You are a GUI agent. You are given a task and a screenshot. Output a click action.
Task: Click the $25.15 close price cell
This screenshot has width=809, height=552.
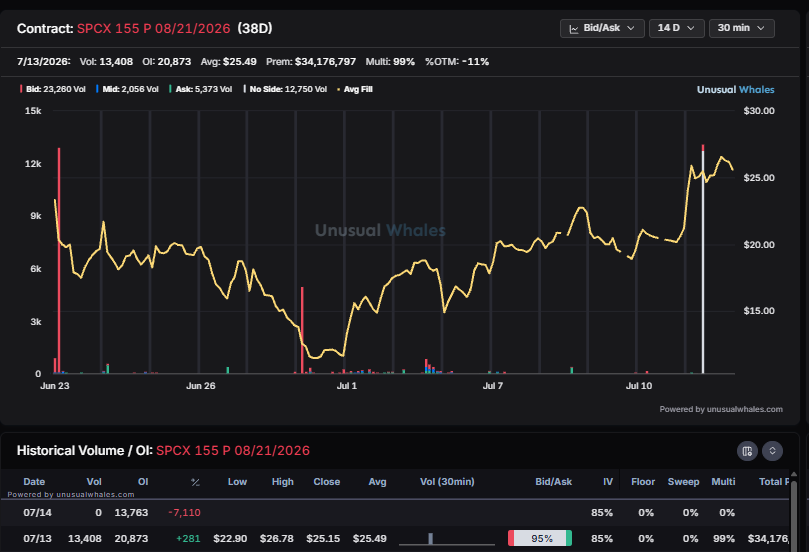click(x=323, y=539)
